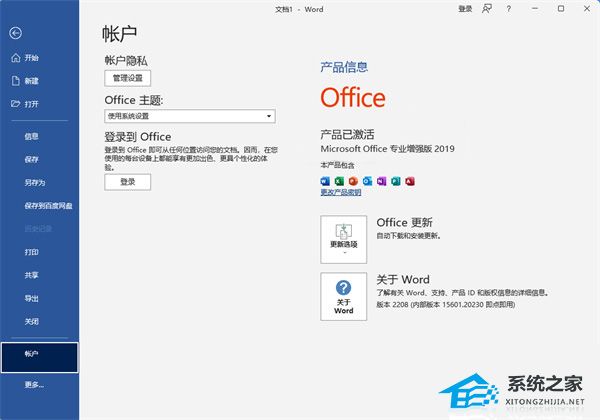The image size is (600, 420).
Task: Click the Excel app icon
Action: [339, 181]
